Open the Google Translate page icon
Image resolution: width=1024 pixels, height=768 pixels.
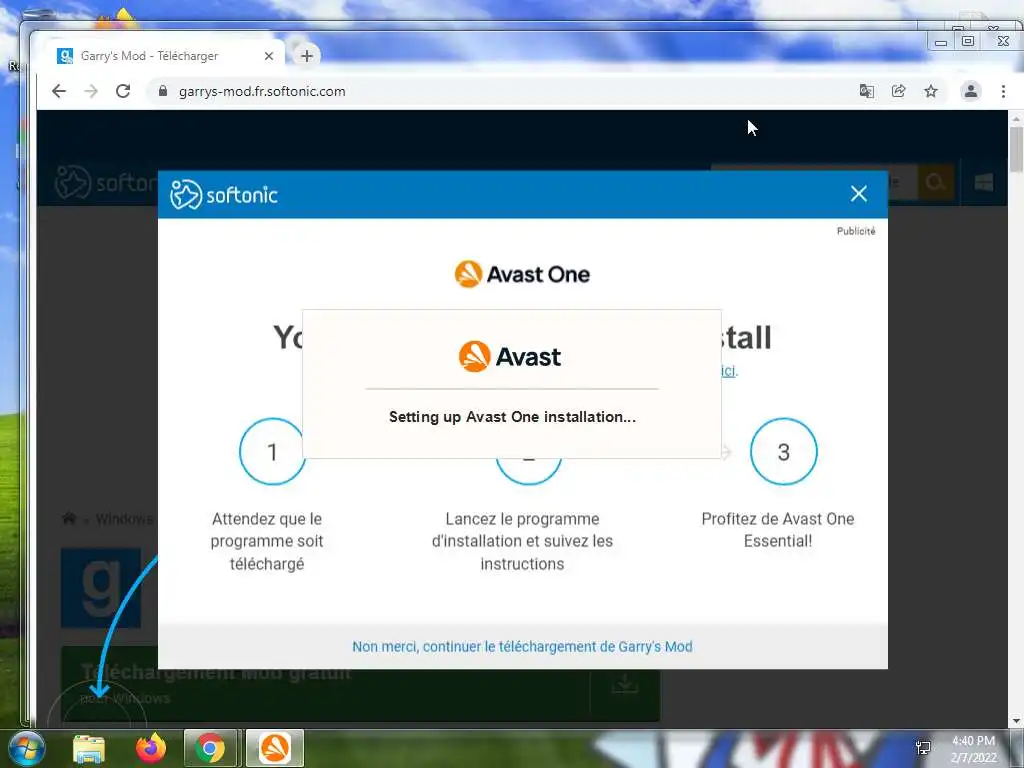[867, 91]
